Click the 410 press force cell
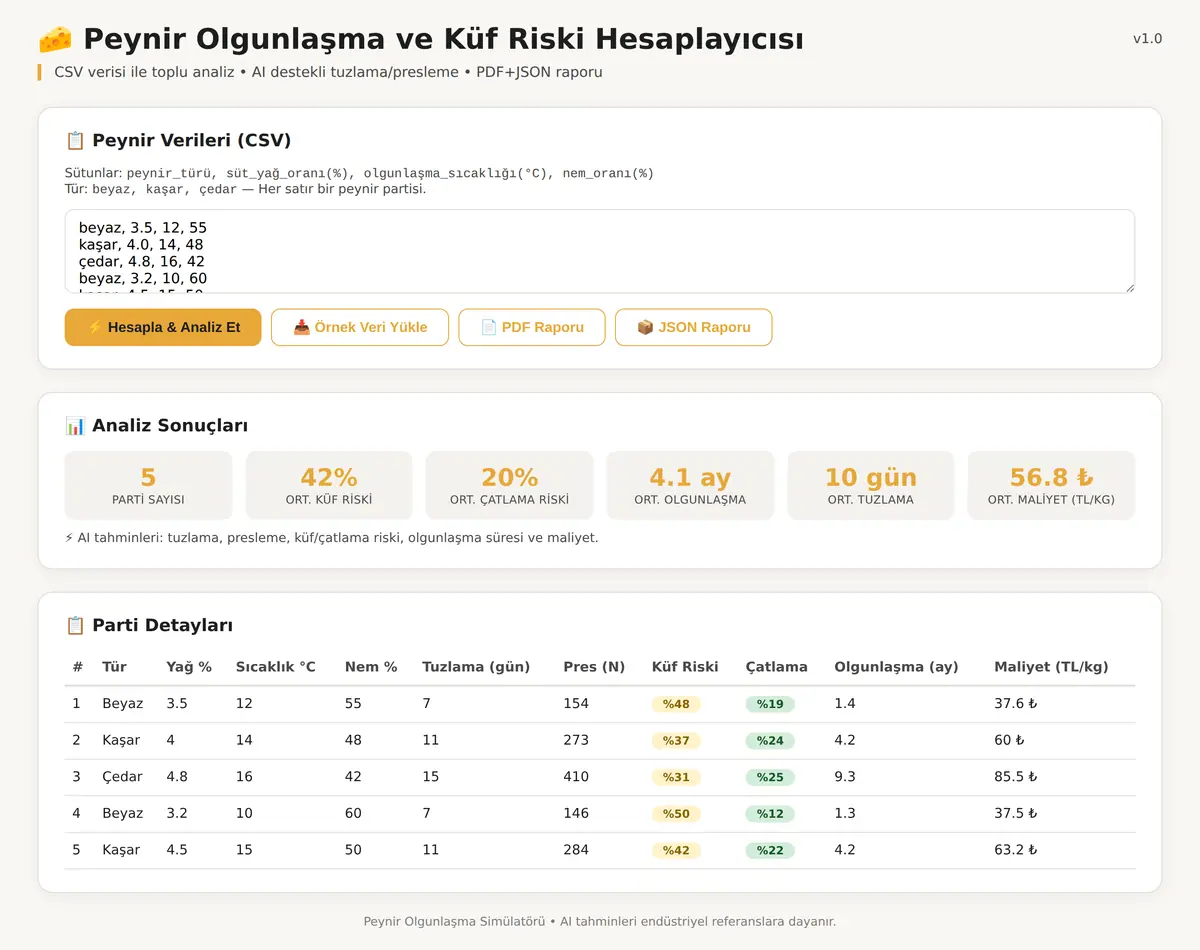 576,777
